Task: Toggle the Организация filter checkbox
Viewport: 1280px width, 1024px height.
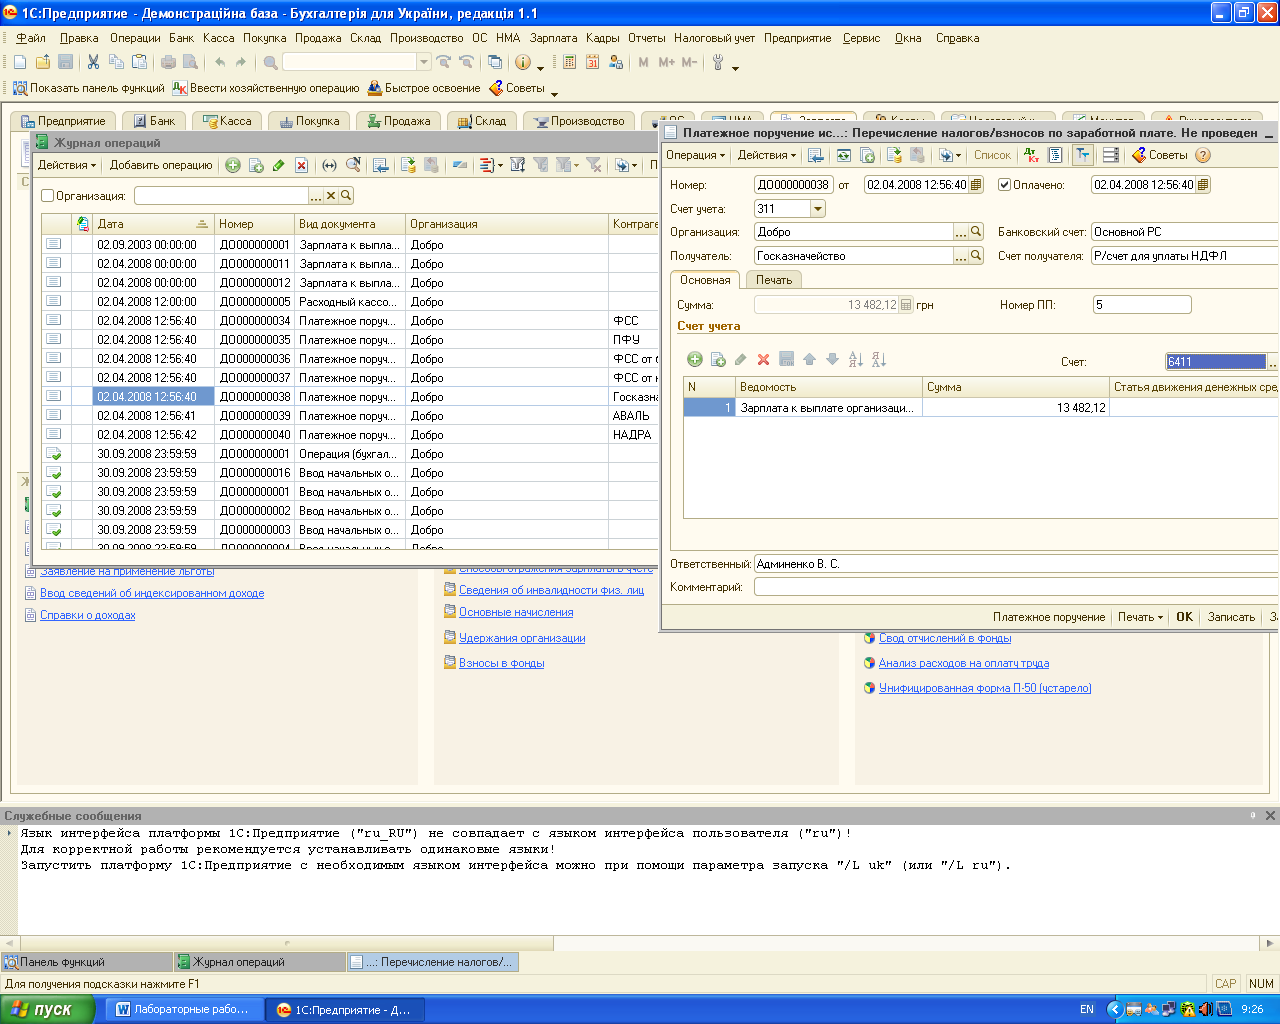Action: (47, 196)
